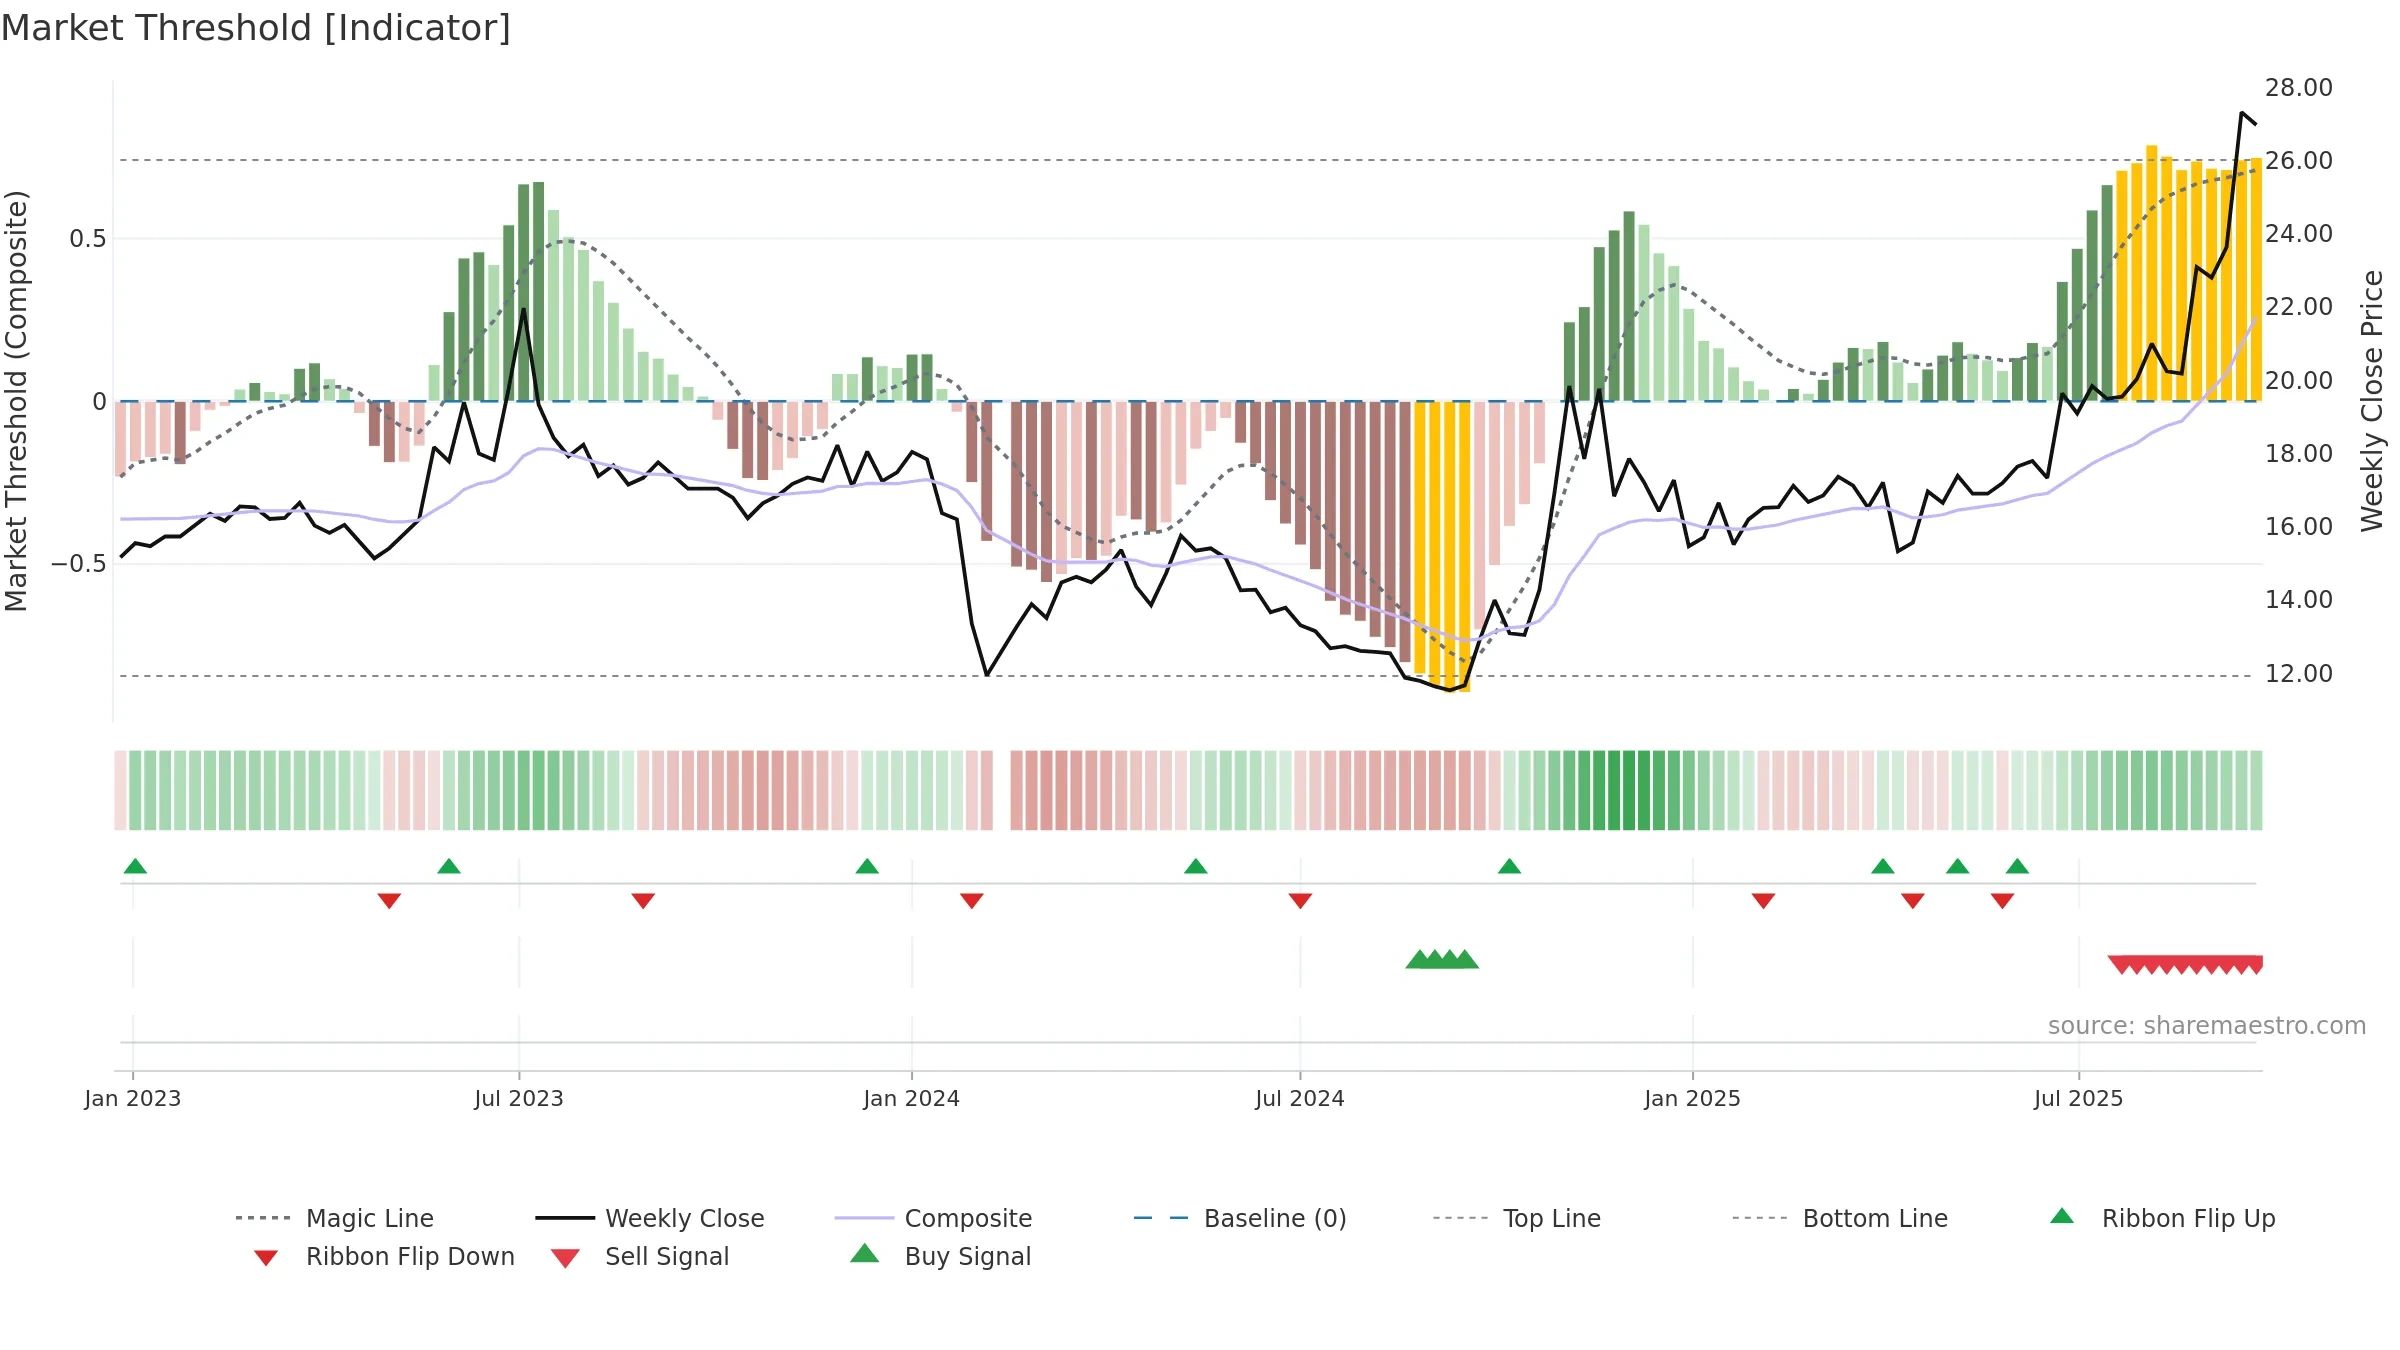Toggle the Sell Signal legend entry

pyautogui.click(x=640, y=1256)
